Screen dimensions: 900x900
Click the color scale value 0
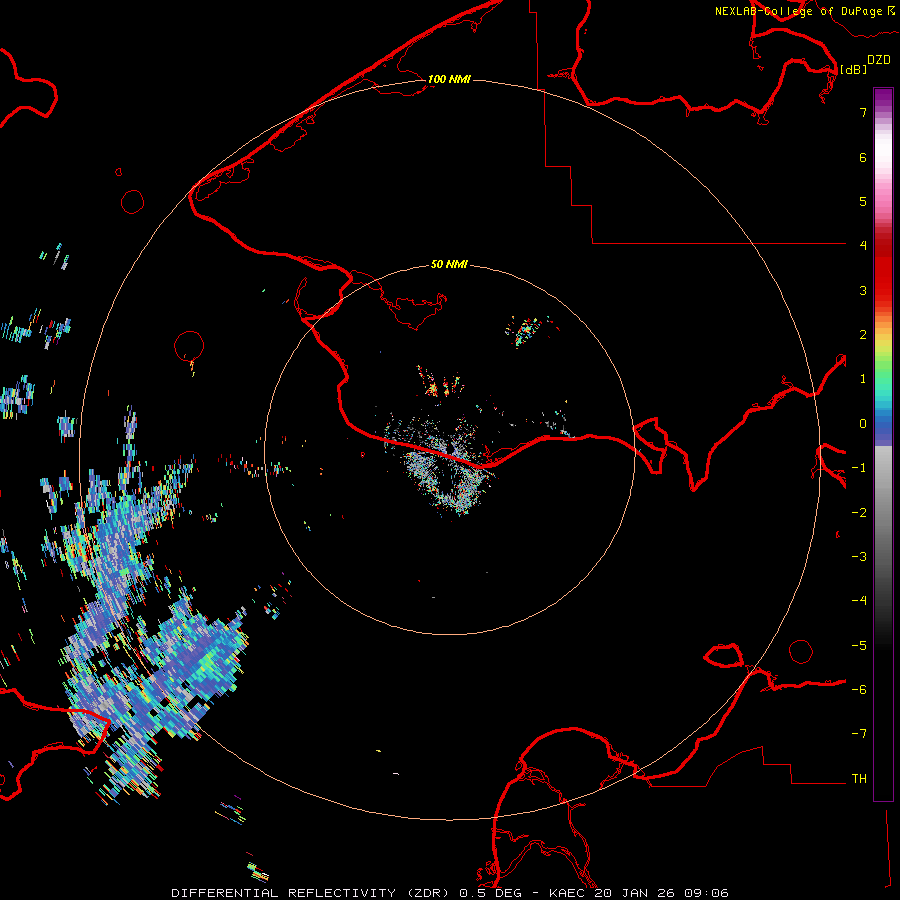coord(863,424)
